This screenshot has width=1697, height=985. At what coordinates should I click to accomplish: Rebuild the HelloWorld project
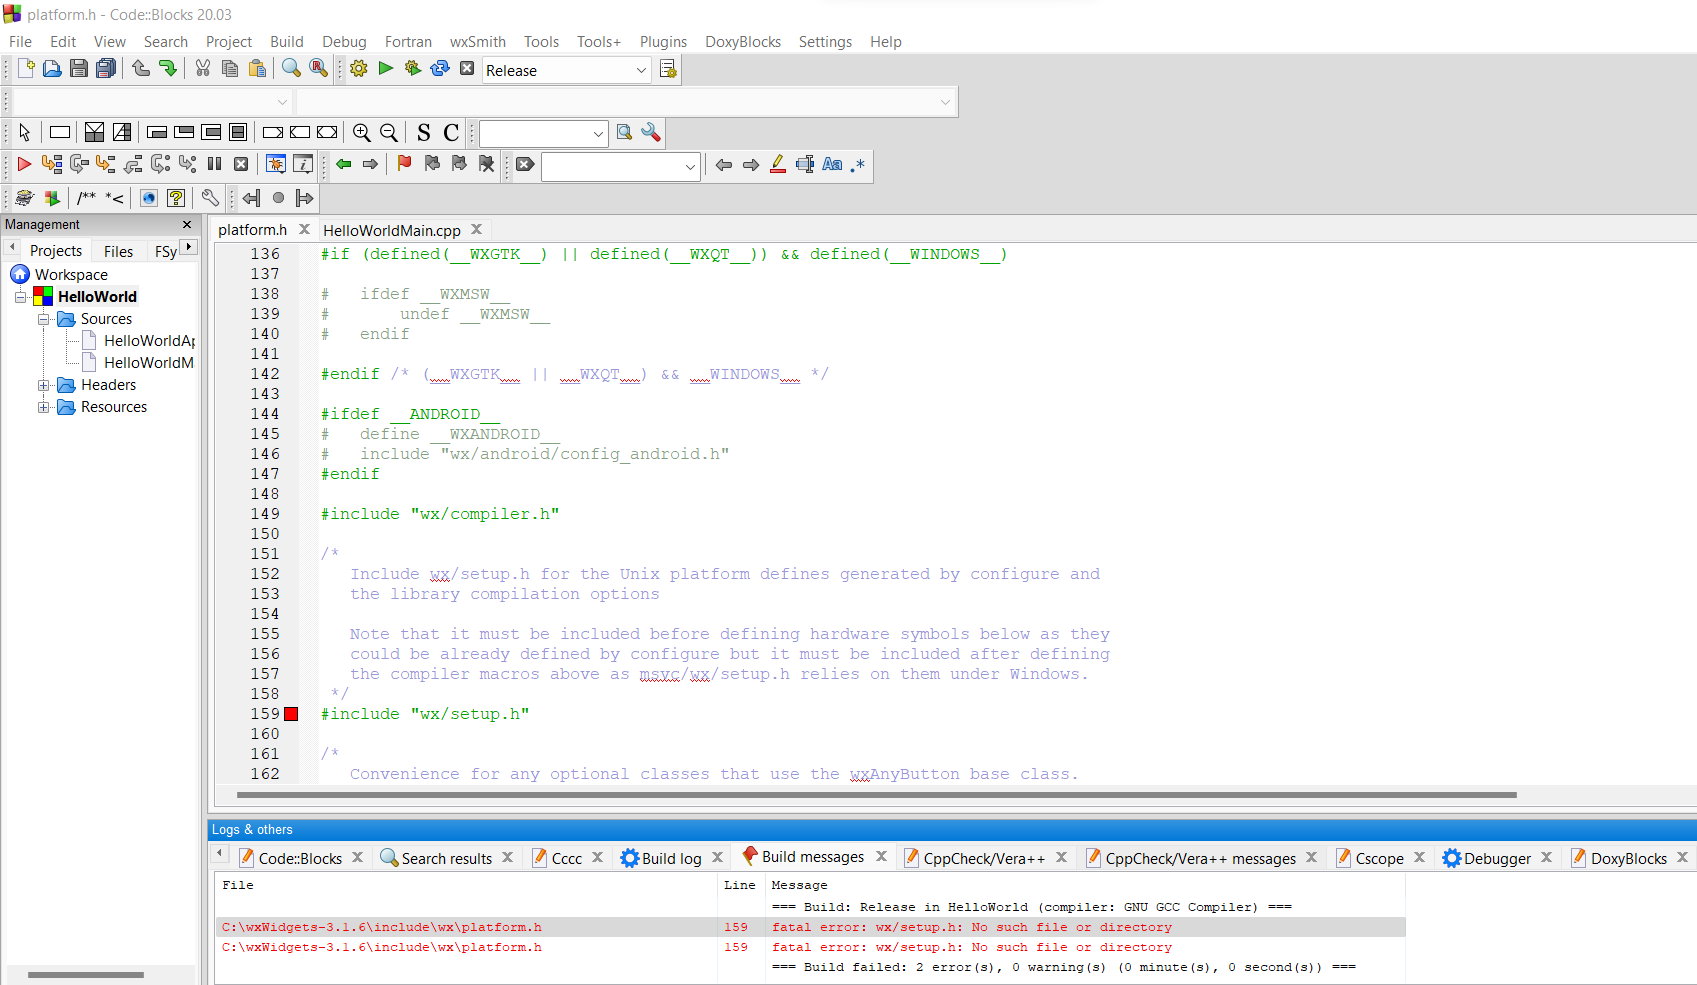(x=440, y=68)
